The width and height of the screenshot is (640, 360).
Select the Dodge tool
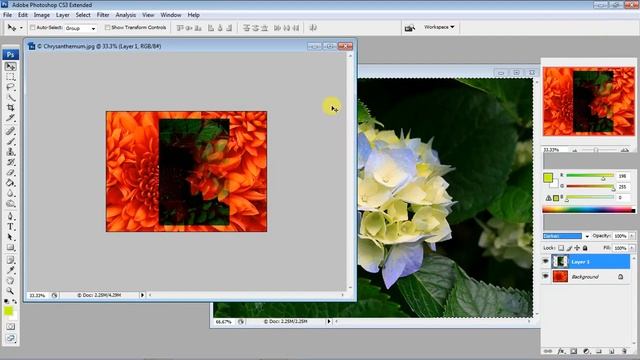click(11, 203)
